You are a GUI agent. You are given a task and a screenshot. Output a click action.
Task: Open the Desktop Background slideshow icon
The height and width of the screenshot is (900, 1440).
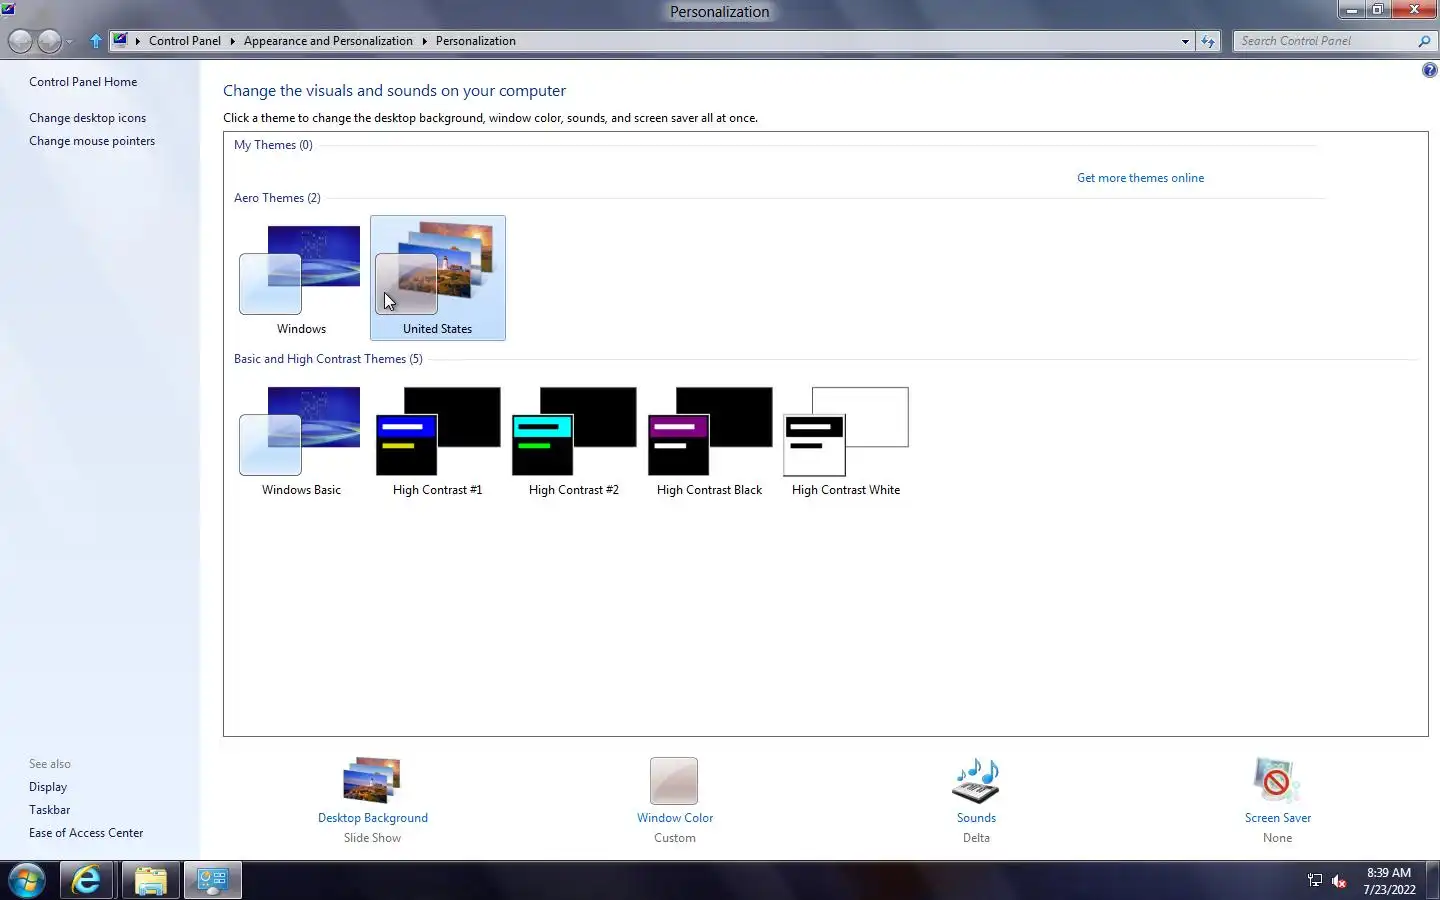(x=372, y=781)
